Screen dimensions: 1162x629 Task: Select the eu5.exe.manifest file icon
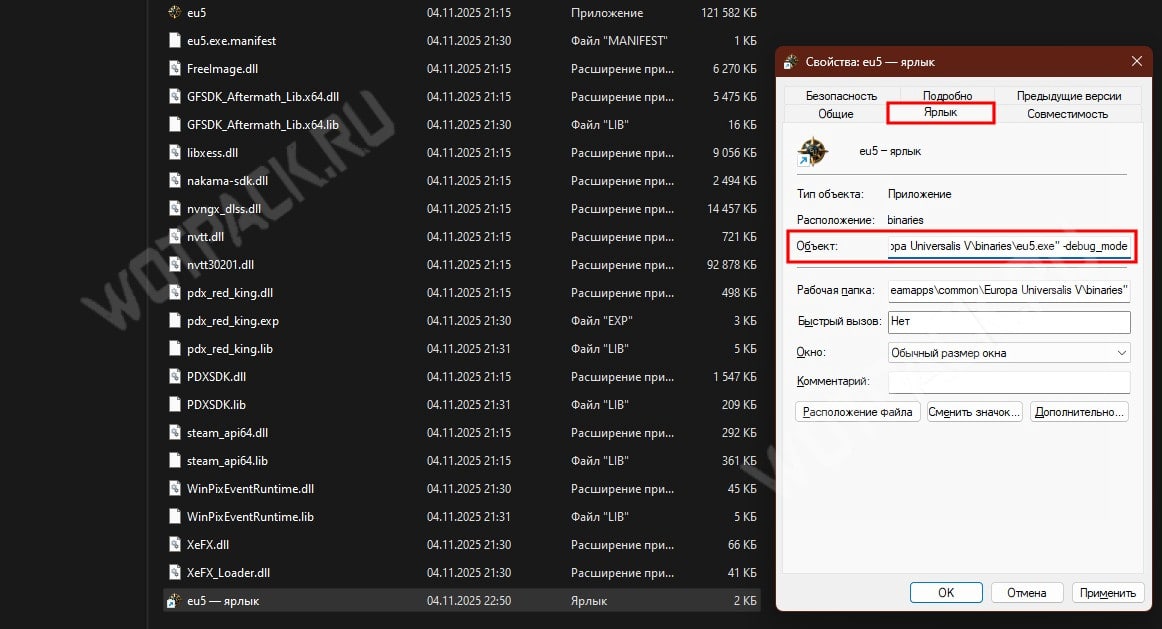[174, 41]
